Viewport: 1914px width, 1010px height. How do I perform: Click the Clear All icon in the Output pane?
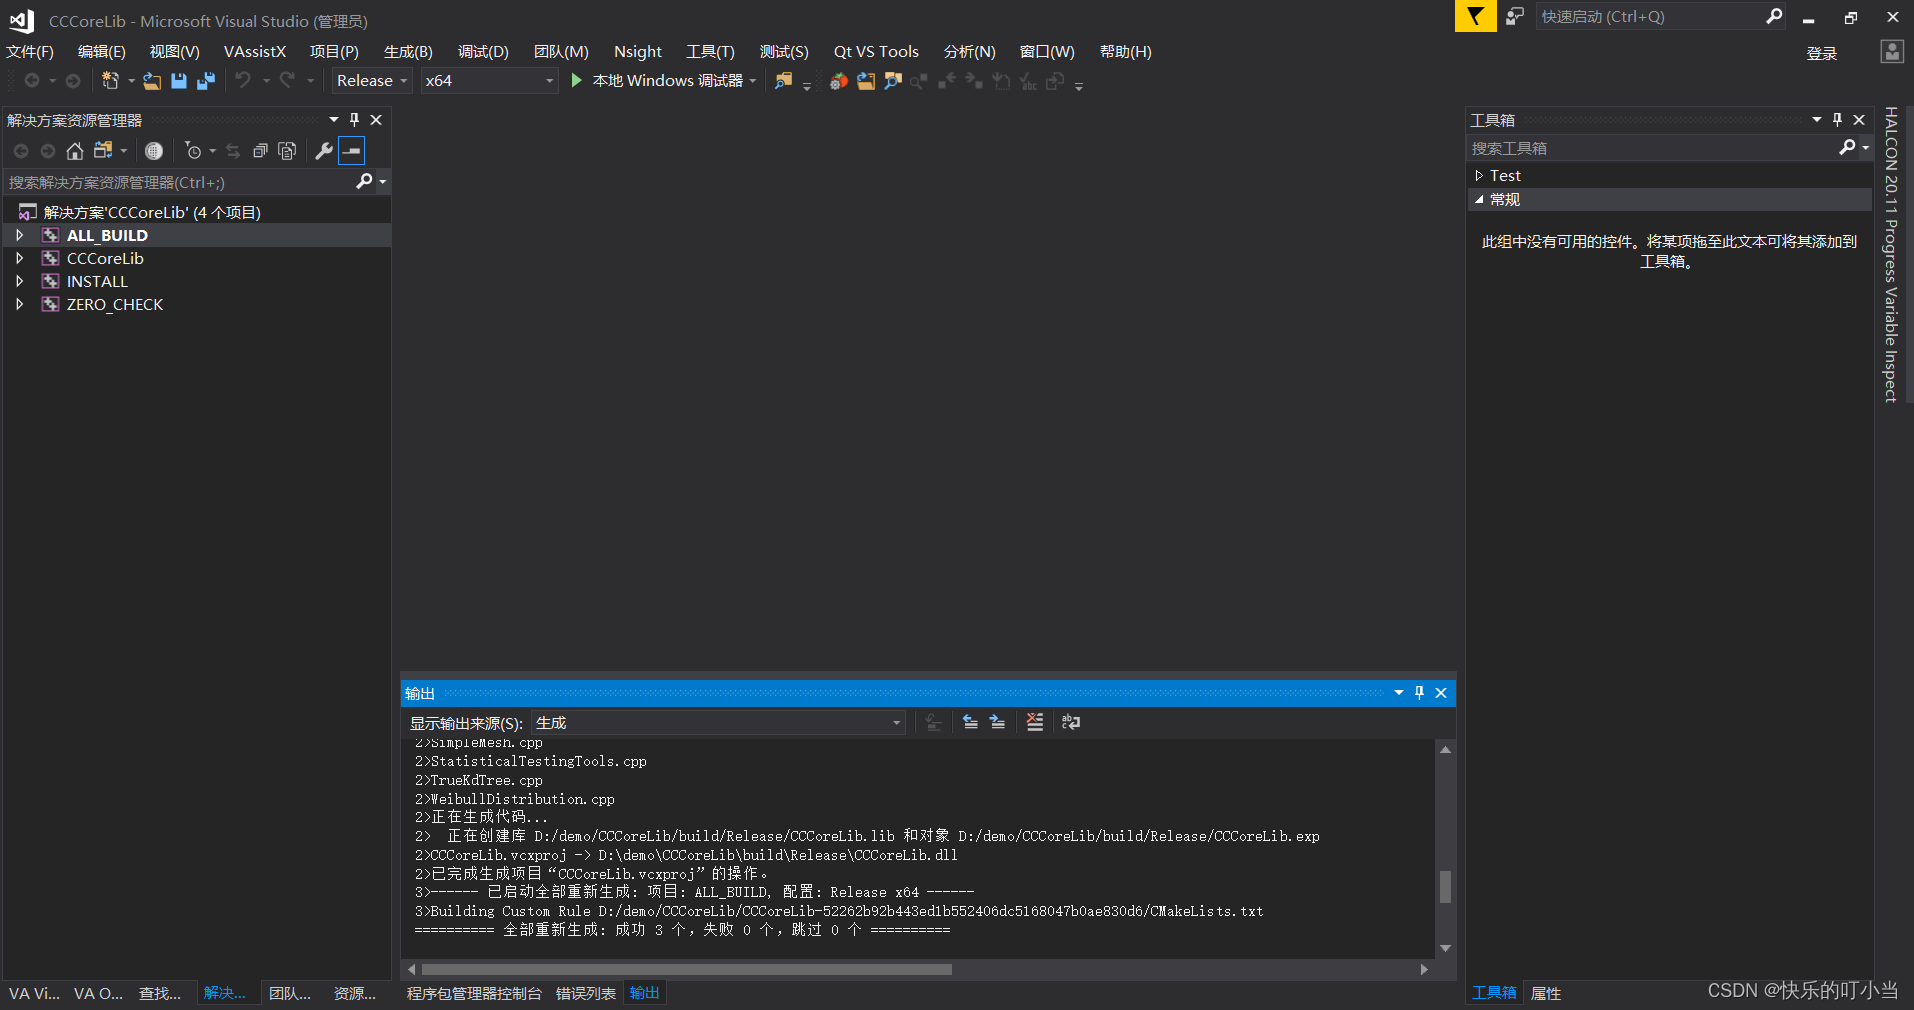[1033, 722]
